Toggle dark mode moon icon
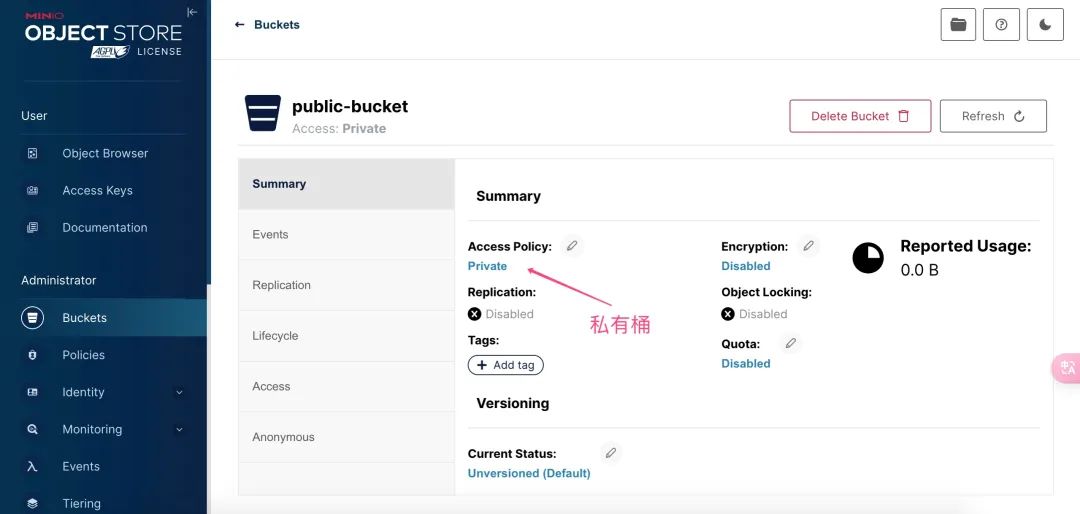The height and width of the screenshot is (514, 1080). pos(1045,25)
